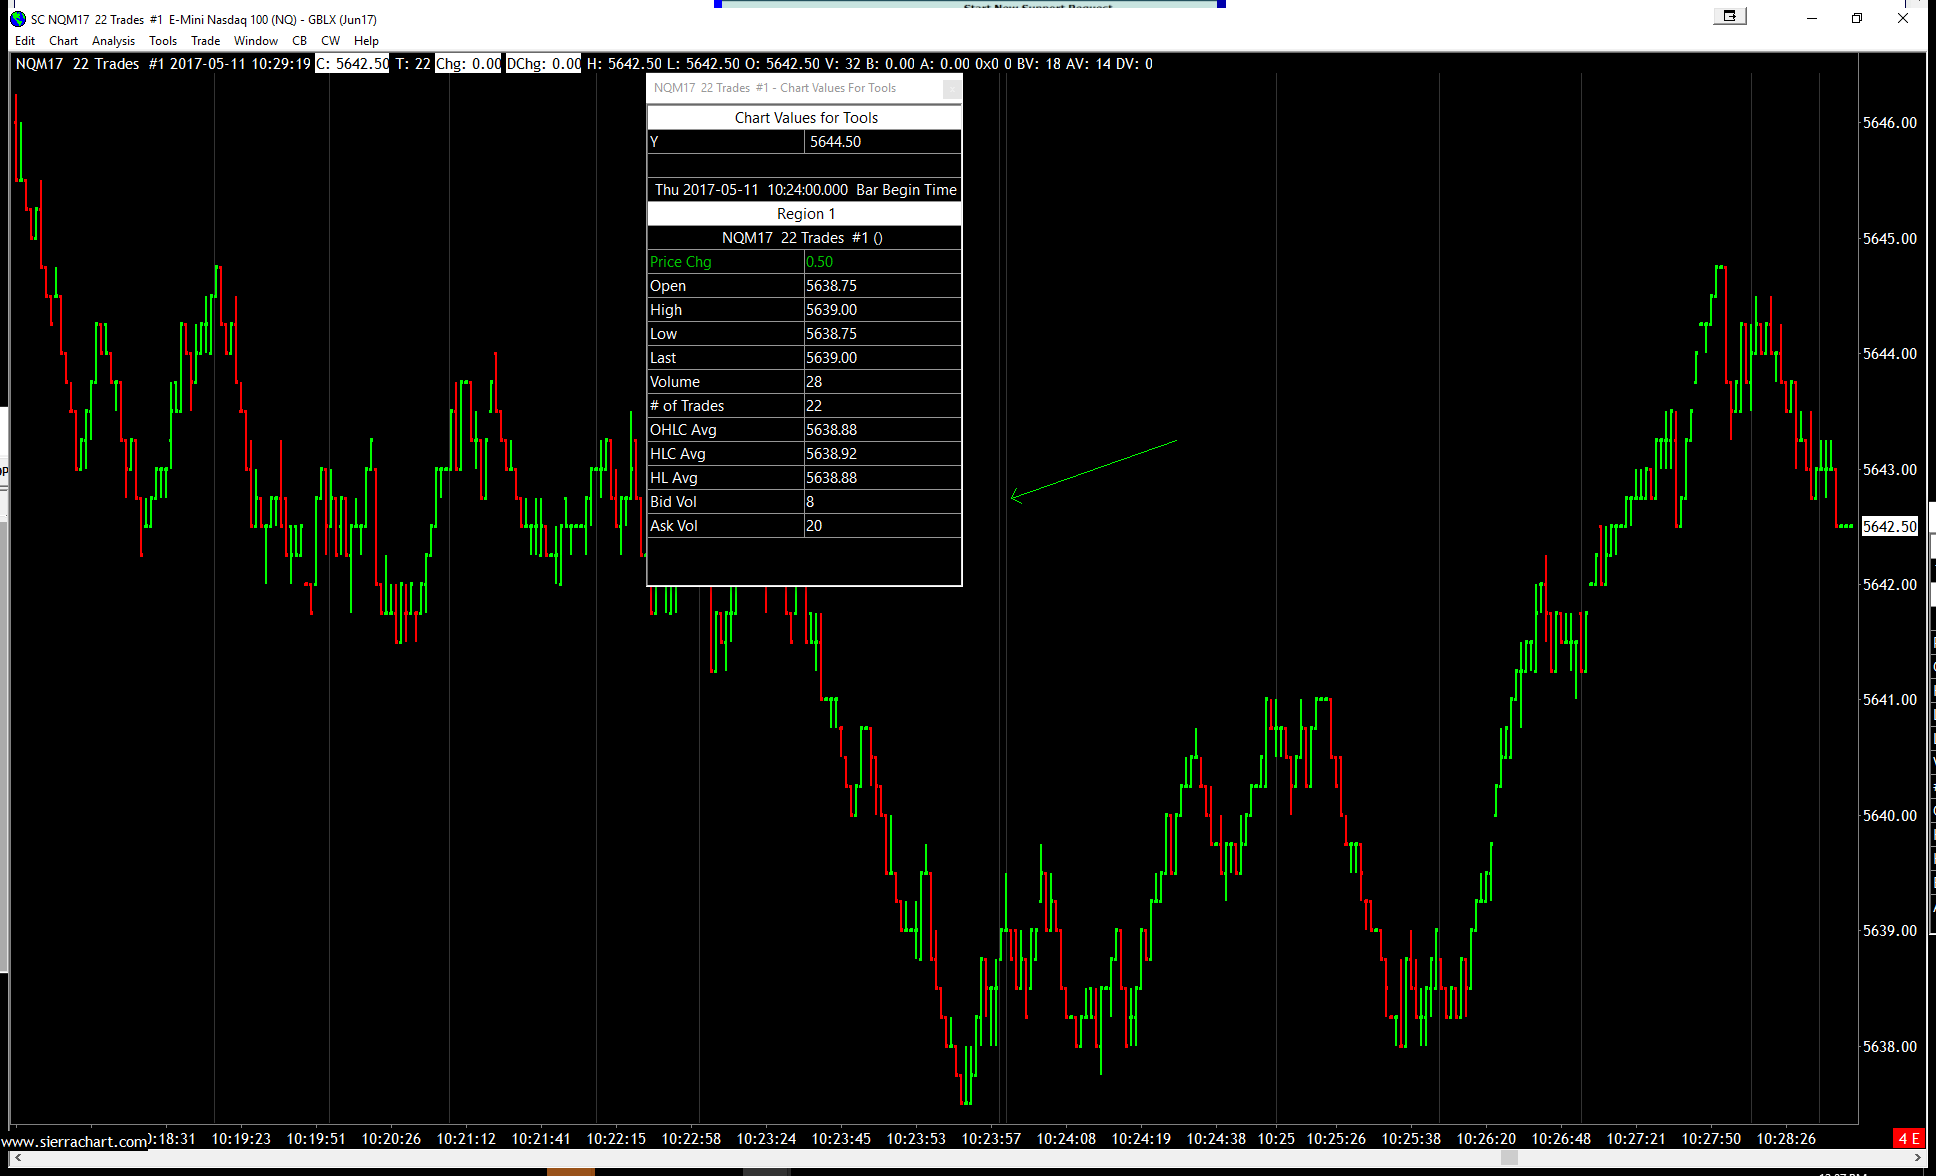Open the Help menu
The image size is (1936, 1176).
(366, 41)
